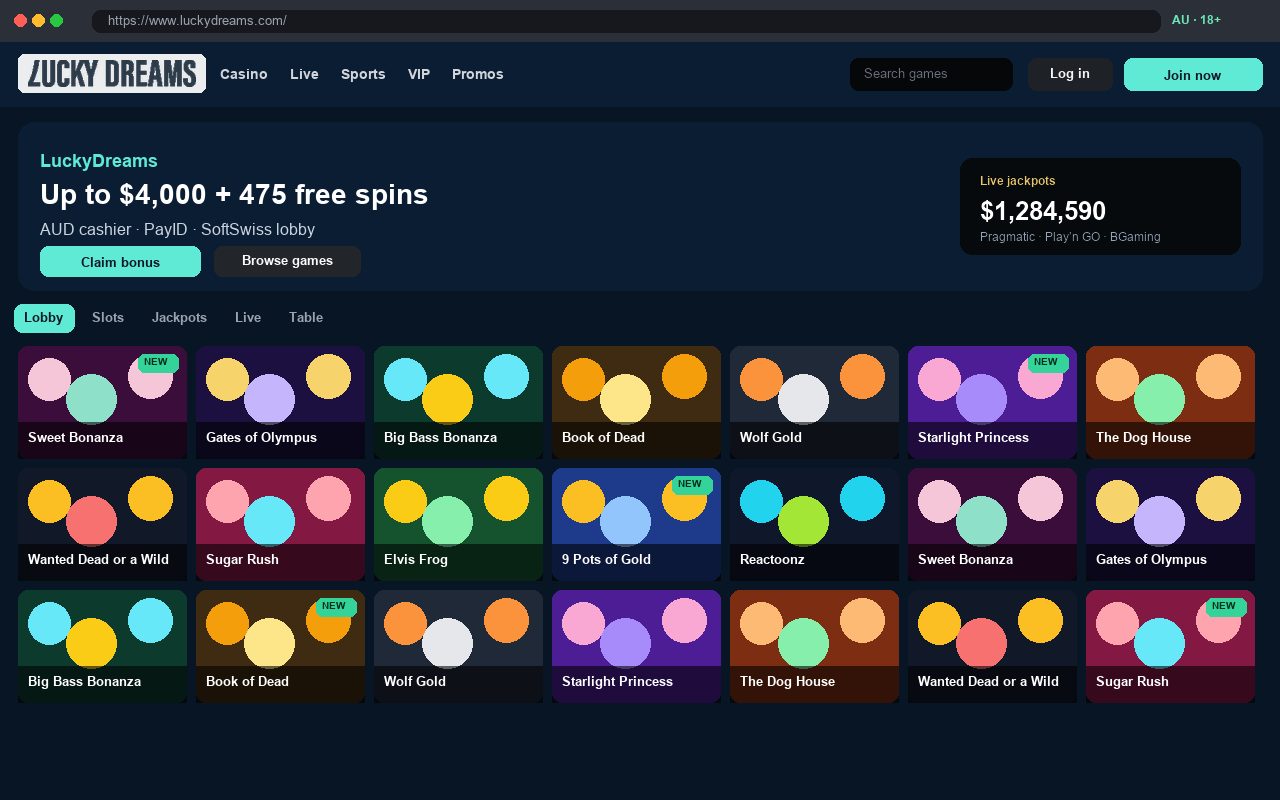This screenshot has width=1280, height=800.
Task: Claim the welcome bonus
Action: (120, 262)
